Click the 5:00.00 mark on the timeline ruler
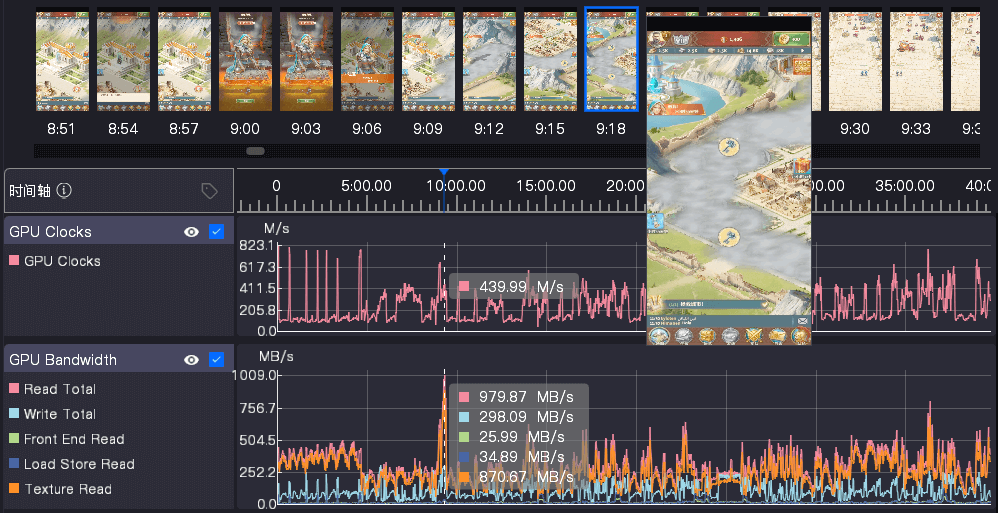This screenshot has width=998, height=513. pos(366,186)
